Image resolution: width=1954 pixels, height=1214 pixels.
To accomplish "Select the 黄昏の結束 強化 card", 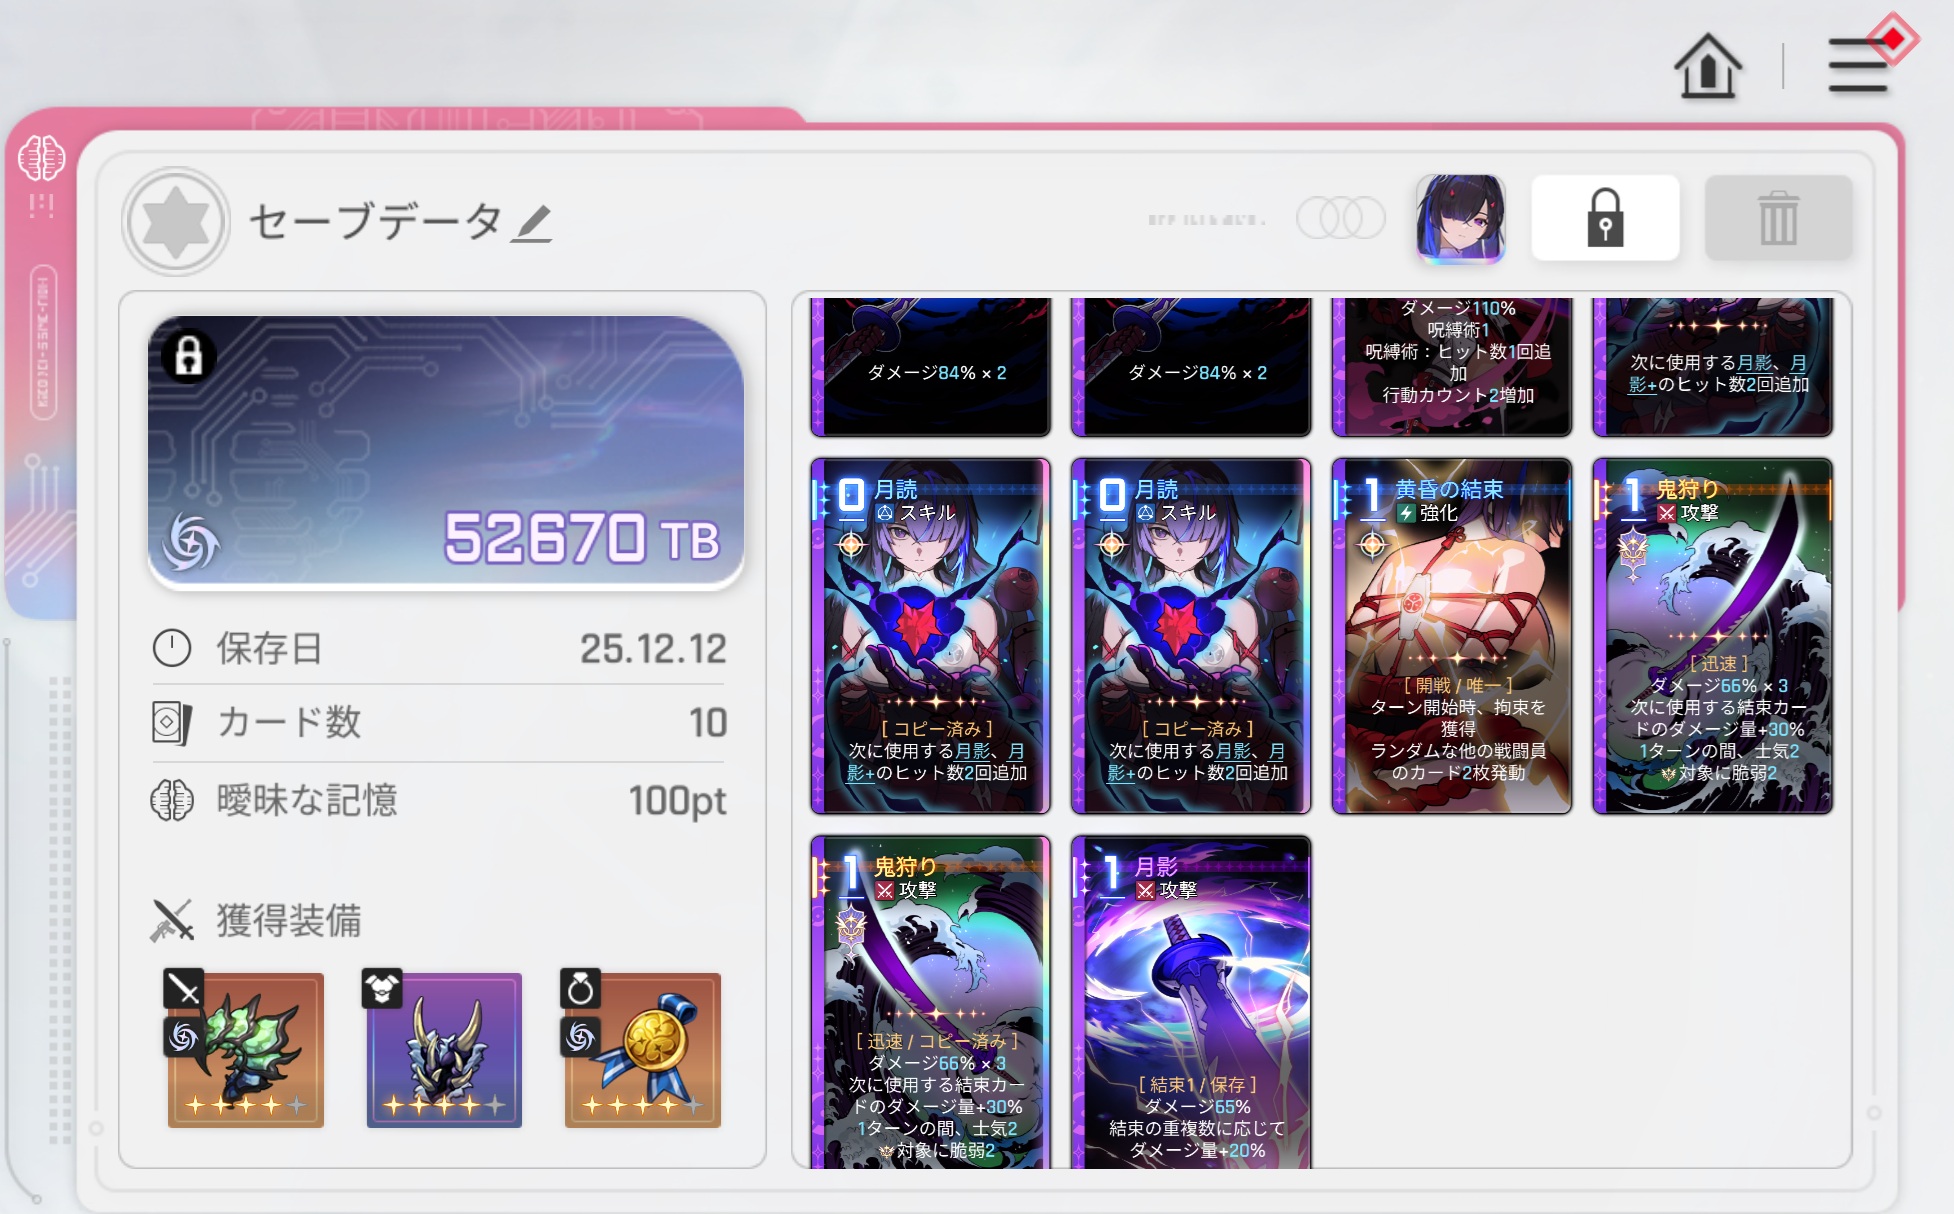I will 1451,636.
